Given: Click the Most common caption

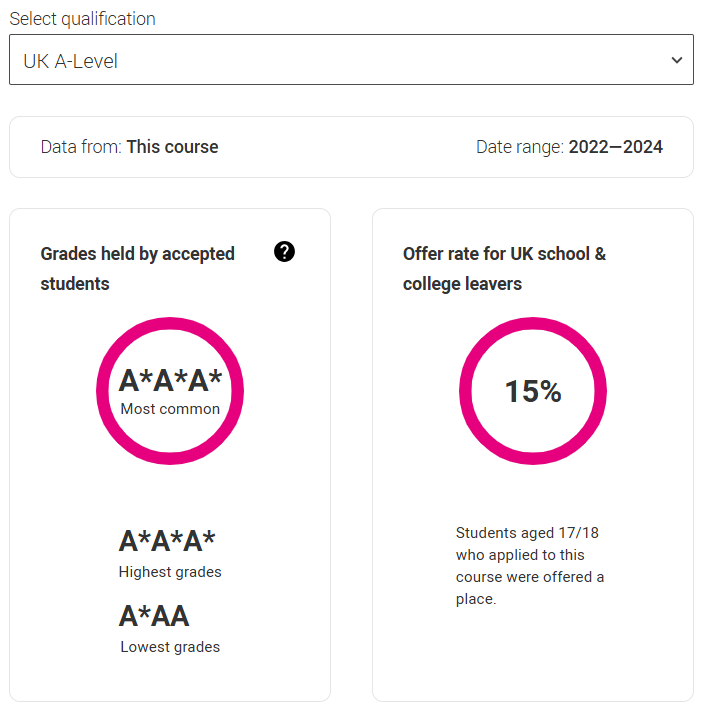Looking at the screenshot, I should 170,408.
